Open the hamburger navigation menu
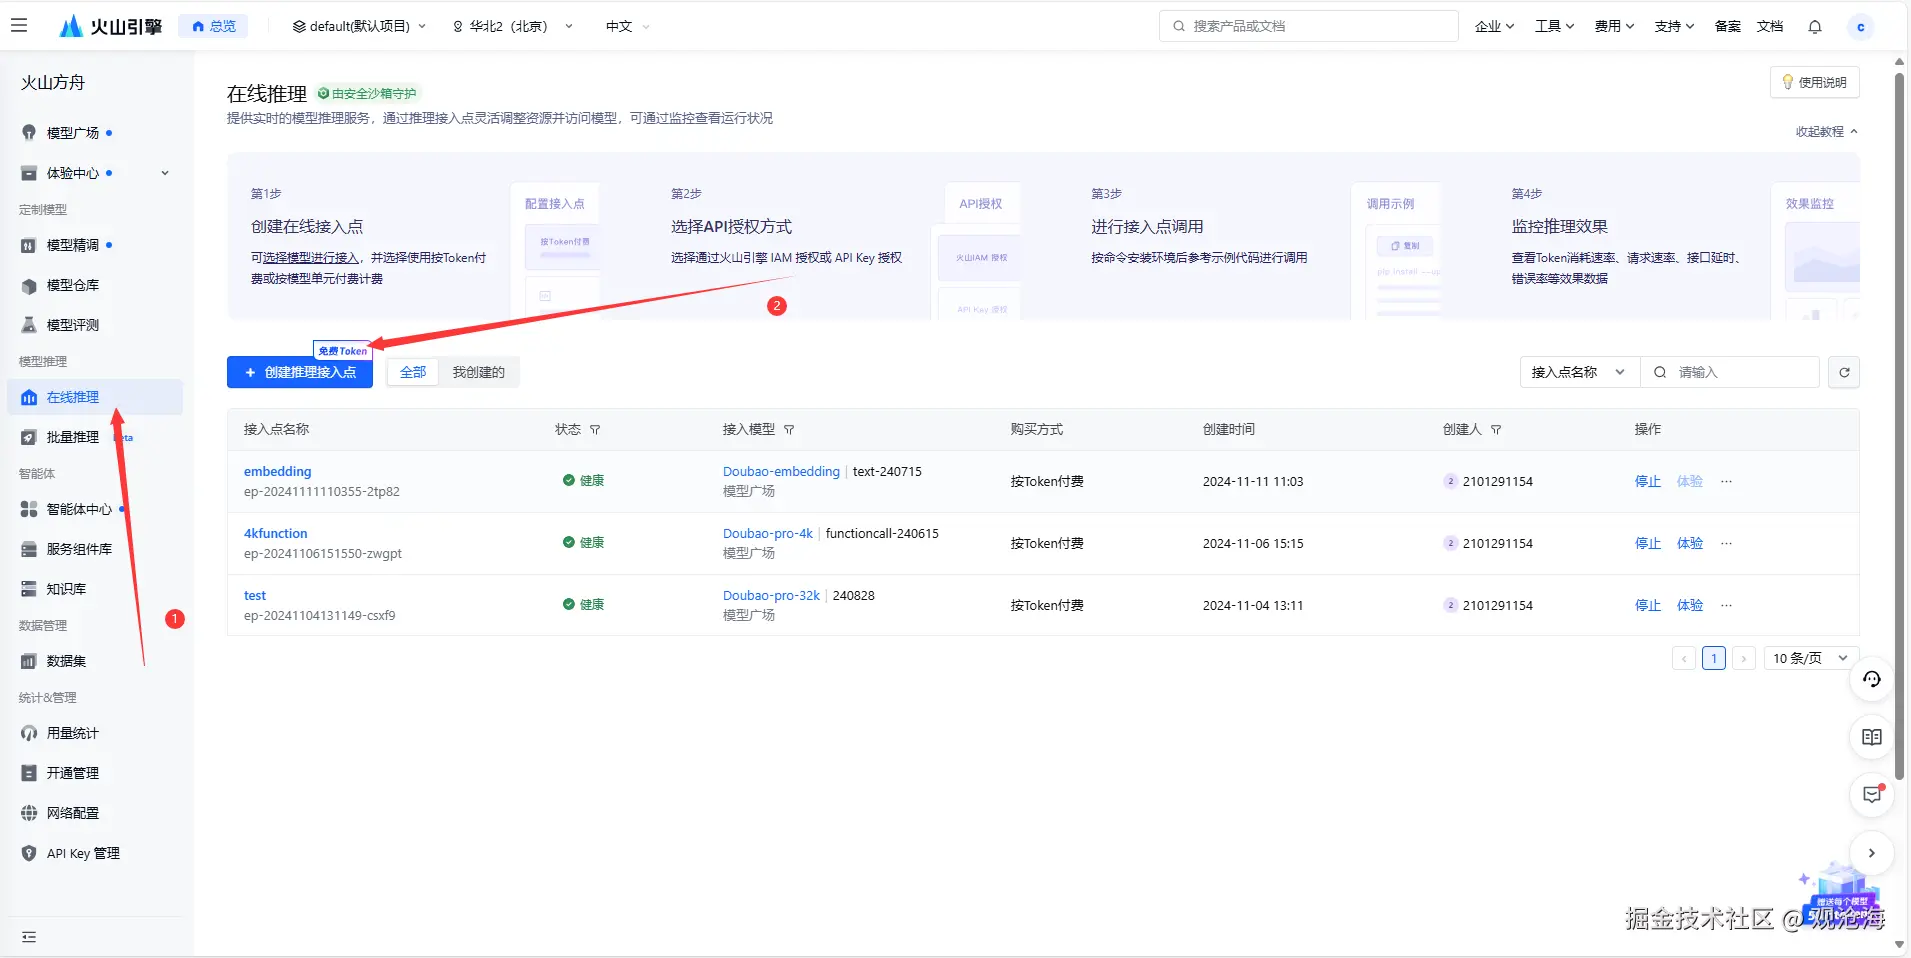Screen dimensions: 1911x958 [19, 26]
